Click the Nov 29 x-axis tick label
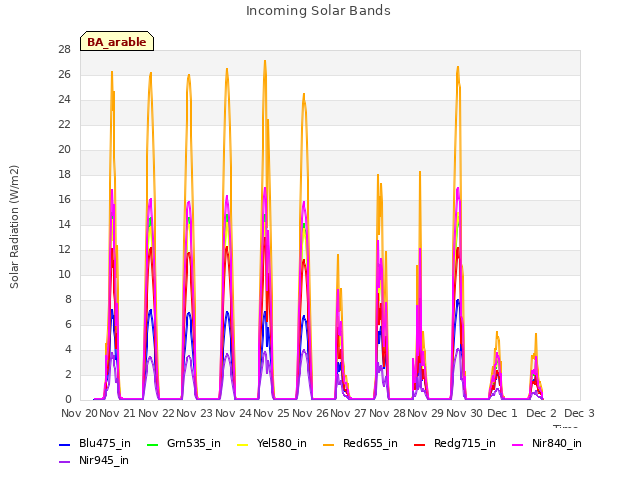 [x=425, y=413]
